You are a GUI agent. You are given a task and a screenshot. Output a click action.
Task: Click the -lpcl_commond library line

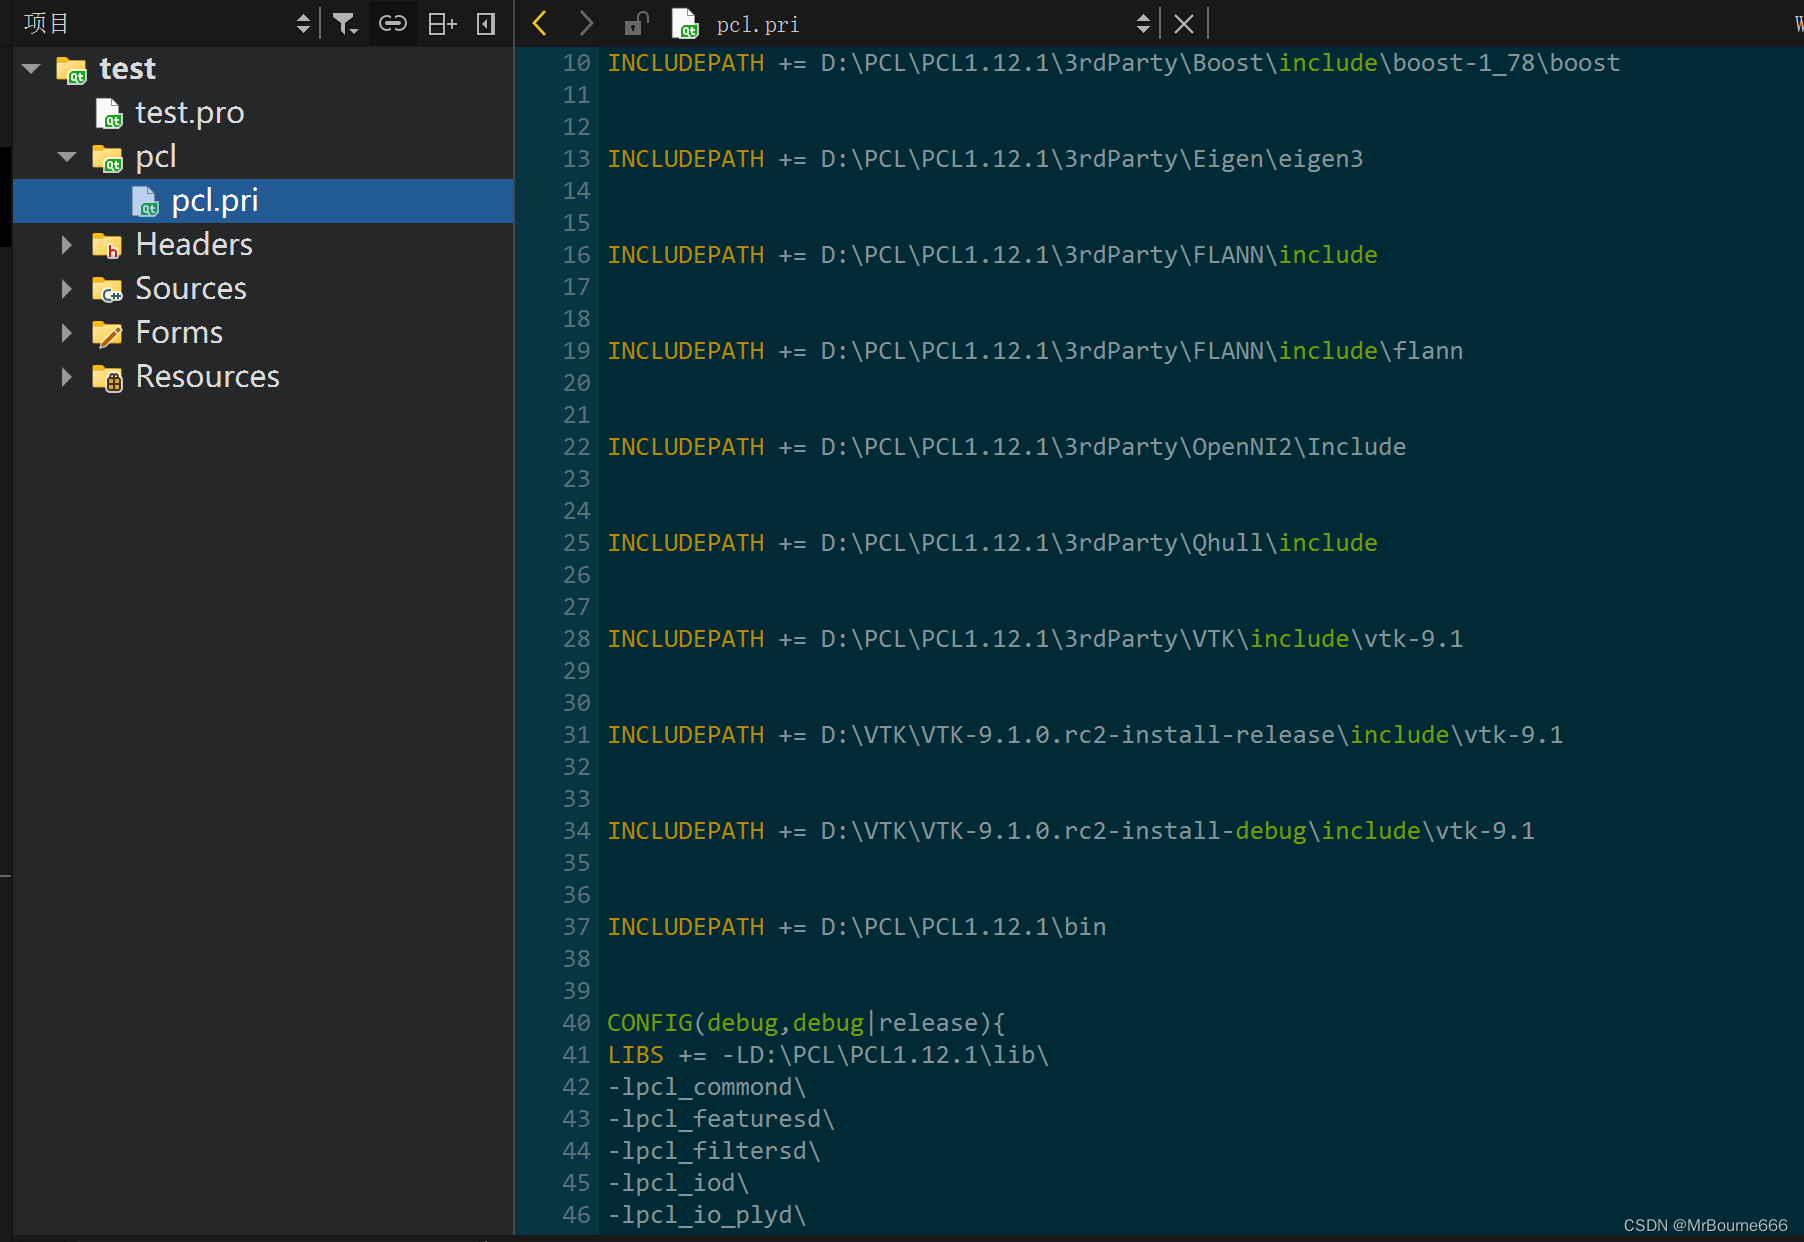[x=706, y=1087]
